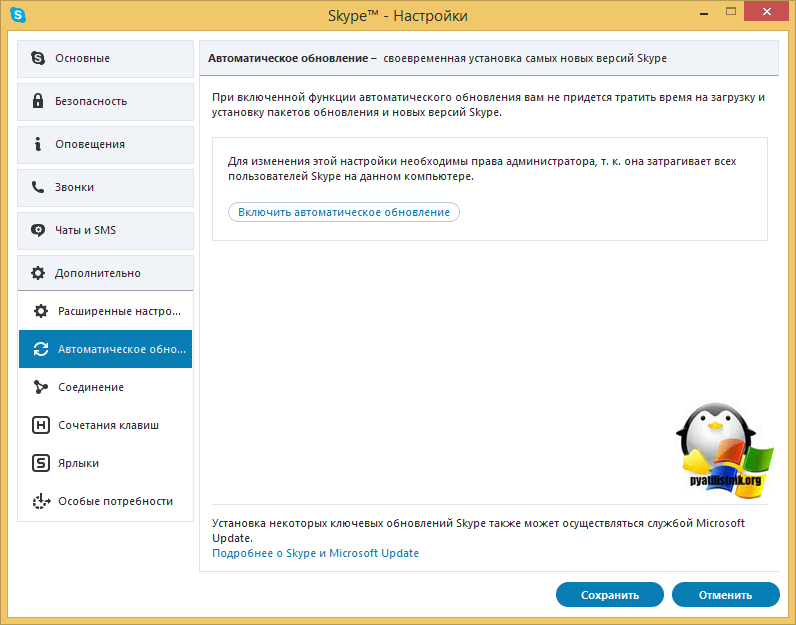Click the Skype icon beside Основные
The width and height of the screenshot is (796, 625).
[x=38, y=58]
